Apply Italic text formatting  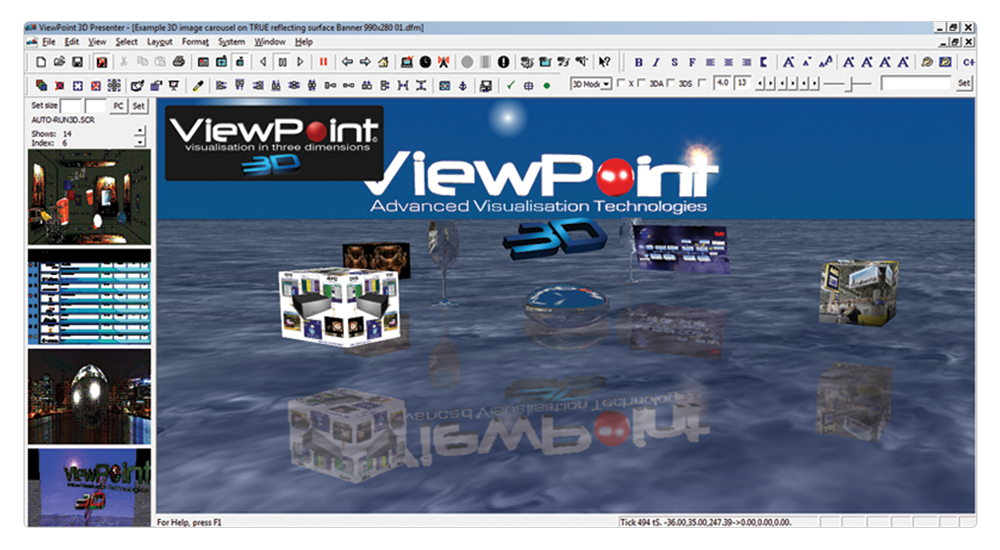(x=656, y=62)
